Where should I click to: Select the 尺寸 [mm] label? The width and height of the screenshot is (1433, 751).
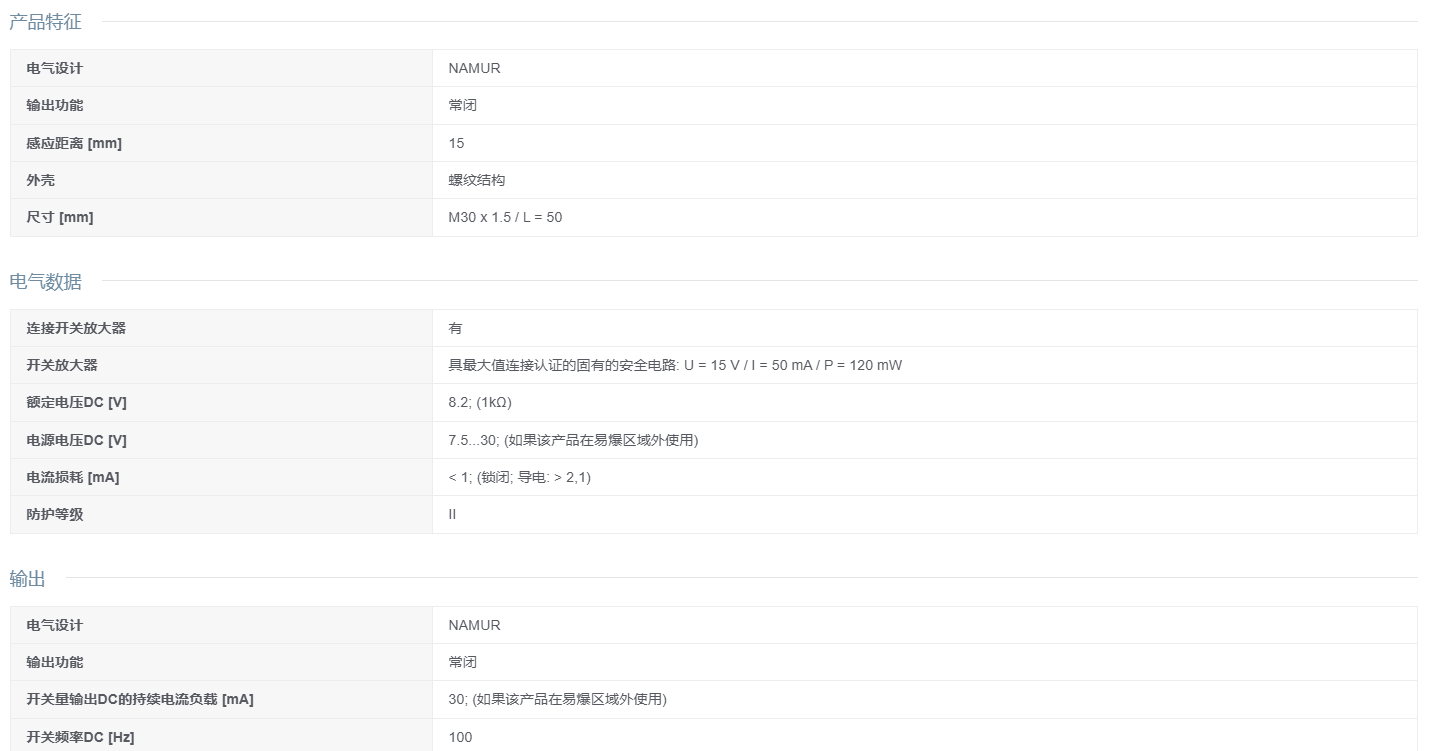click(x=60, y=217)
